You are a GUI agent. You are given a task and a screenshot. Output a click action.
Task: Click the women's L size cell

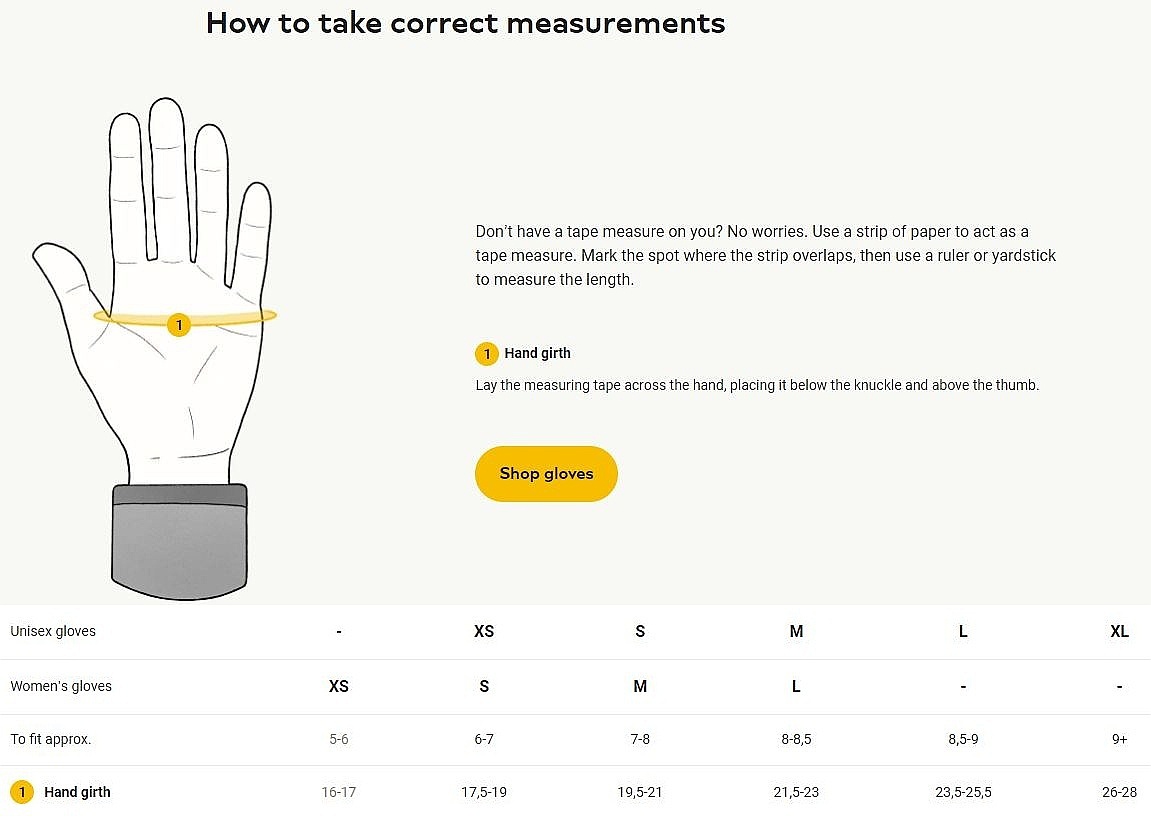[796, 687]
